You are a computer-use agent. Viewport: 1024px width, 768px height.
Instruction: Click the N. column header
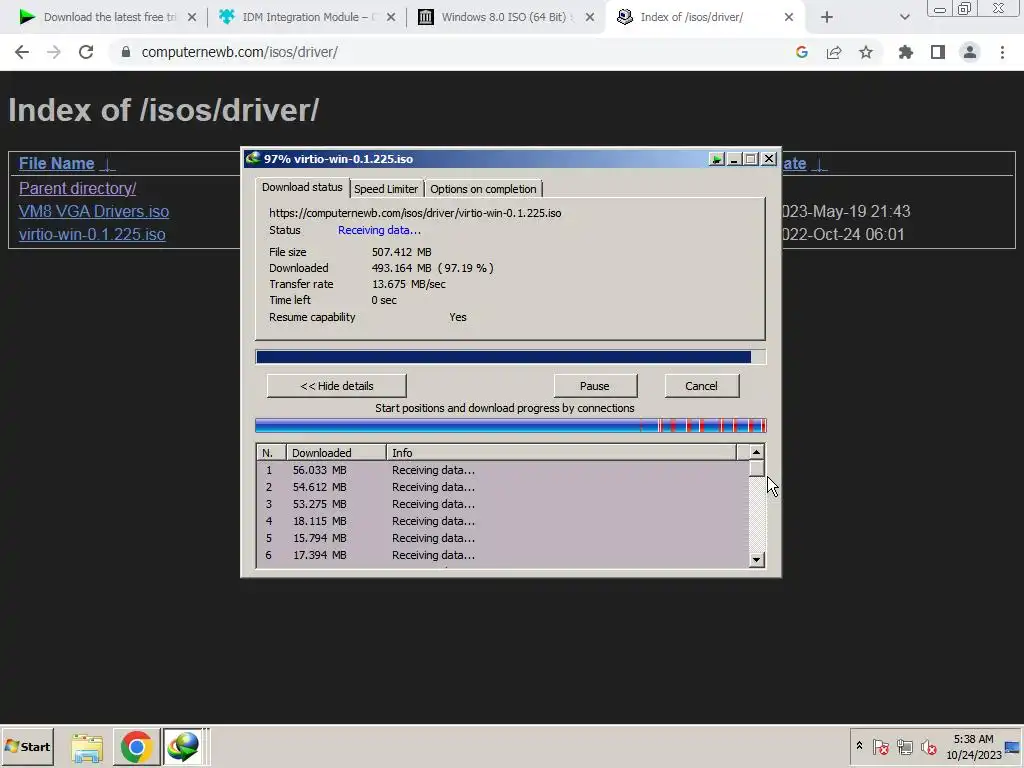coord(271,453)
